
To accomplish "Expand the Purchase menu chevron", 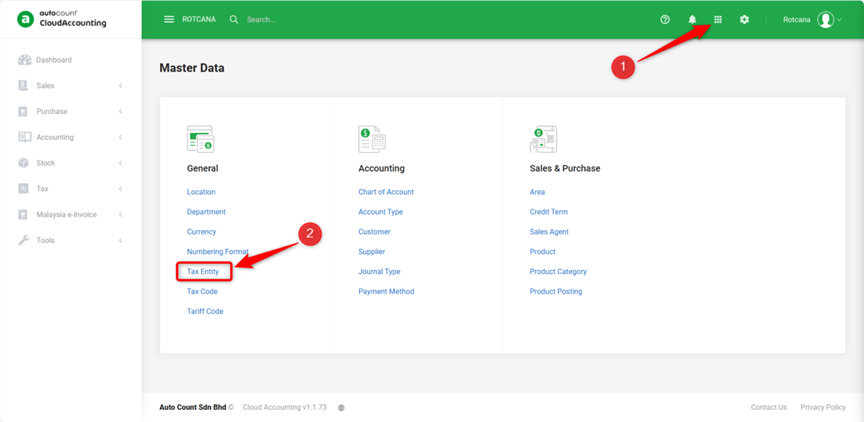I will coord(120,111).
